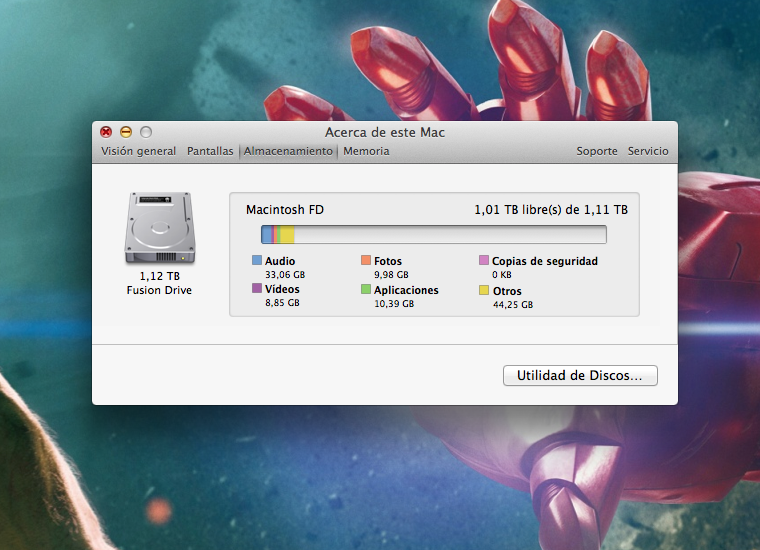Click the Fusion Drive disk icon
The image size is (760, 550).
160,228
